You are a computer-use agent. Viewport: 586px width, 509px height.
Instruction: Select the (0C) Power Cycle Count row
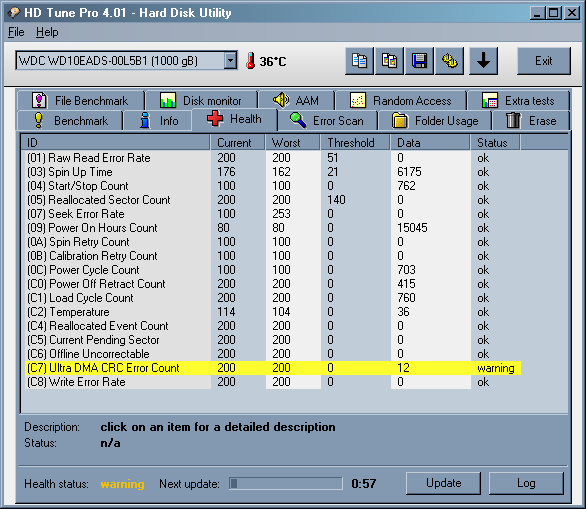point(273,270)
